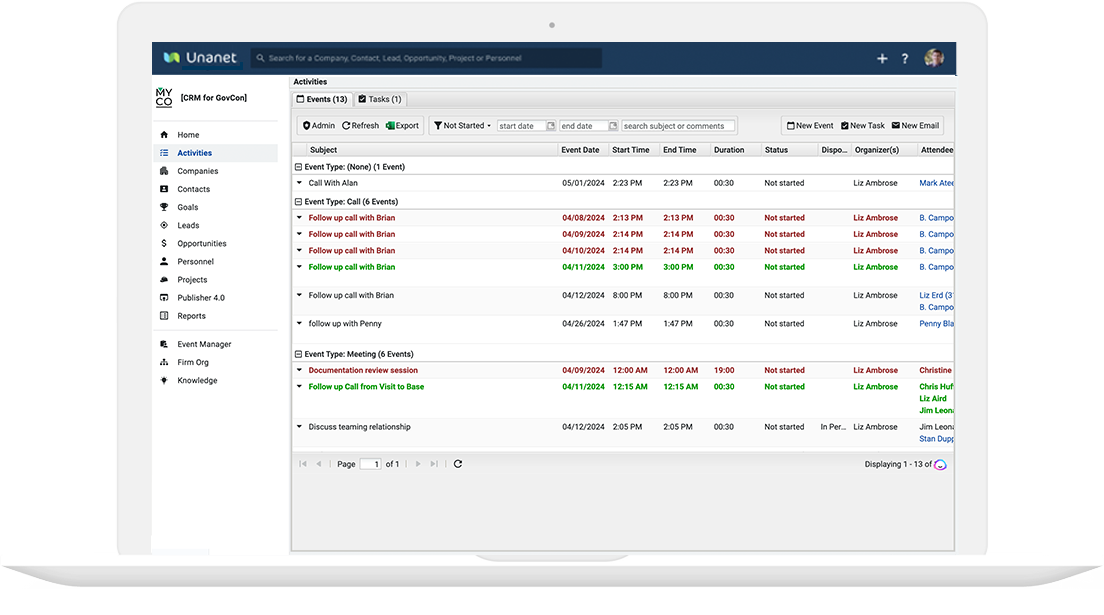Screen dimensions: 1104x615
Task: Open the Admin toolbar option
Action: pyautogui.click(x=318, y=125)
